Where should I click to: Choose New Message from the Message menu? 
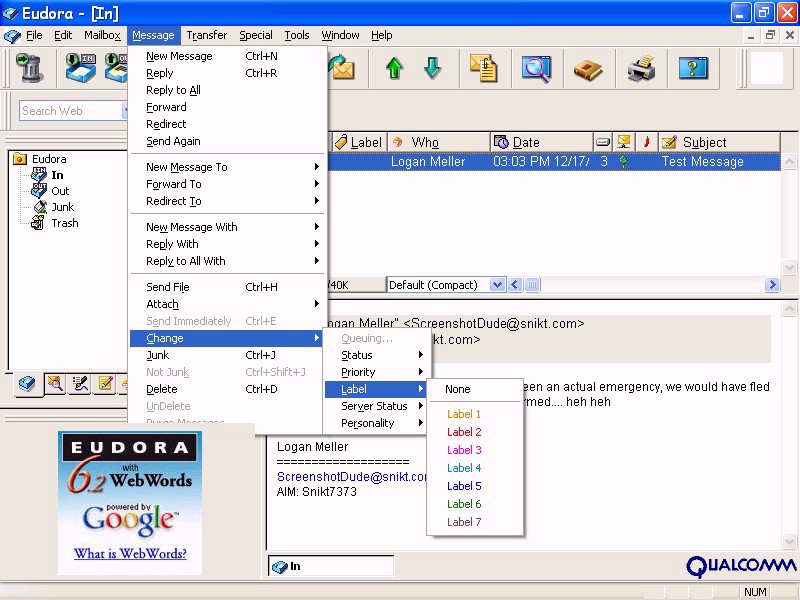pos(227,56)
